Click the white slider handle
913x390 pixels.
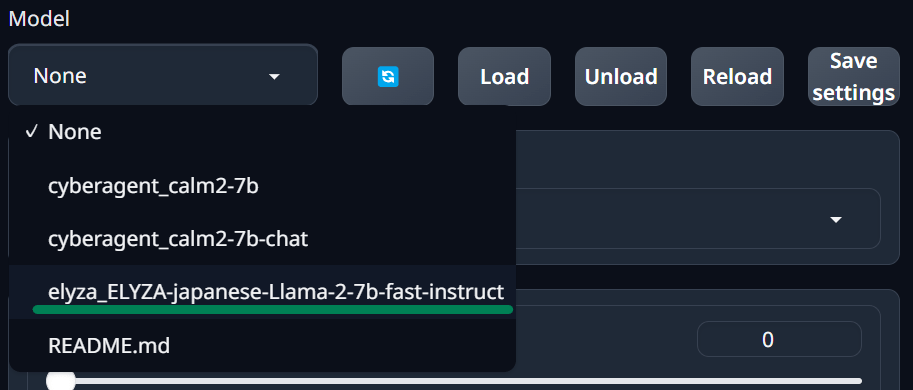tap(61, 382)
